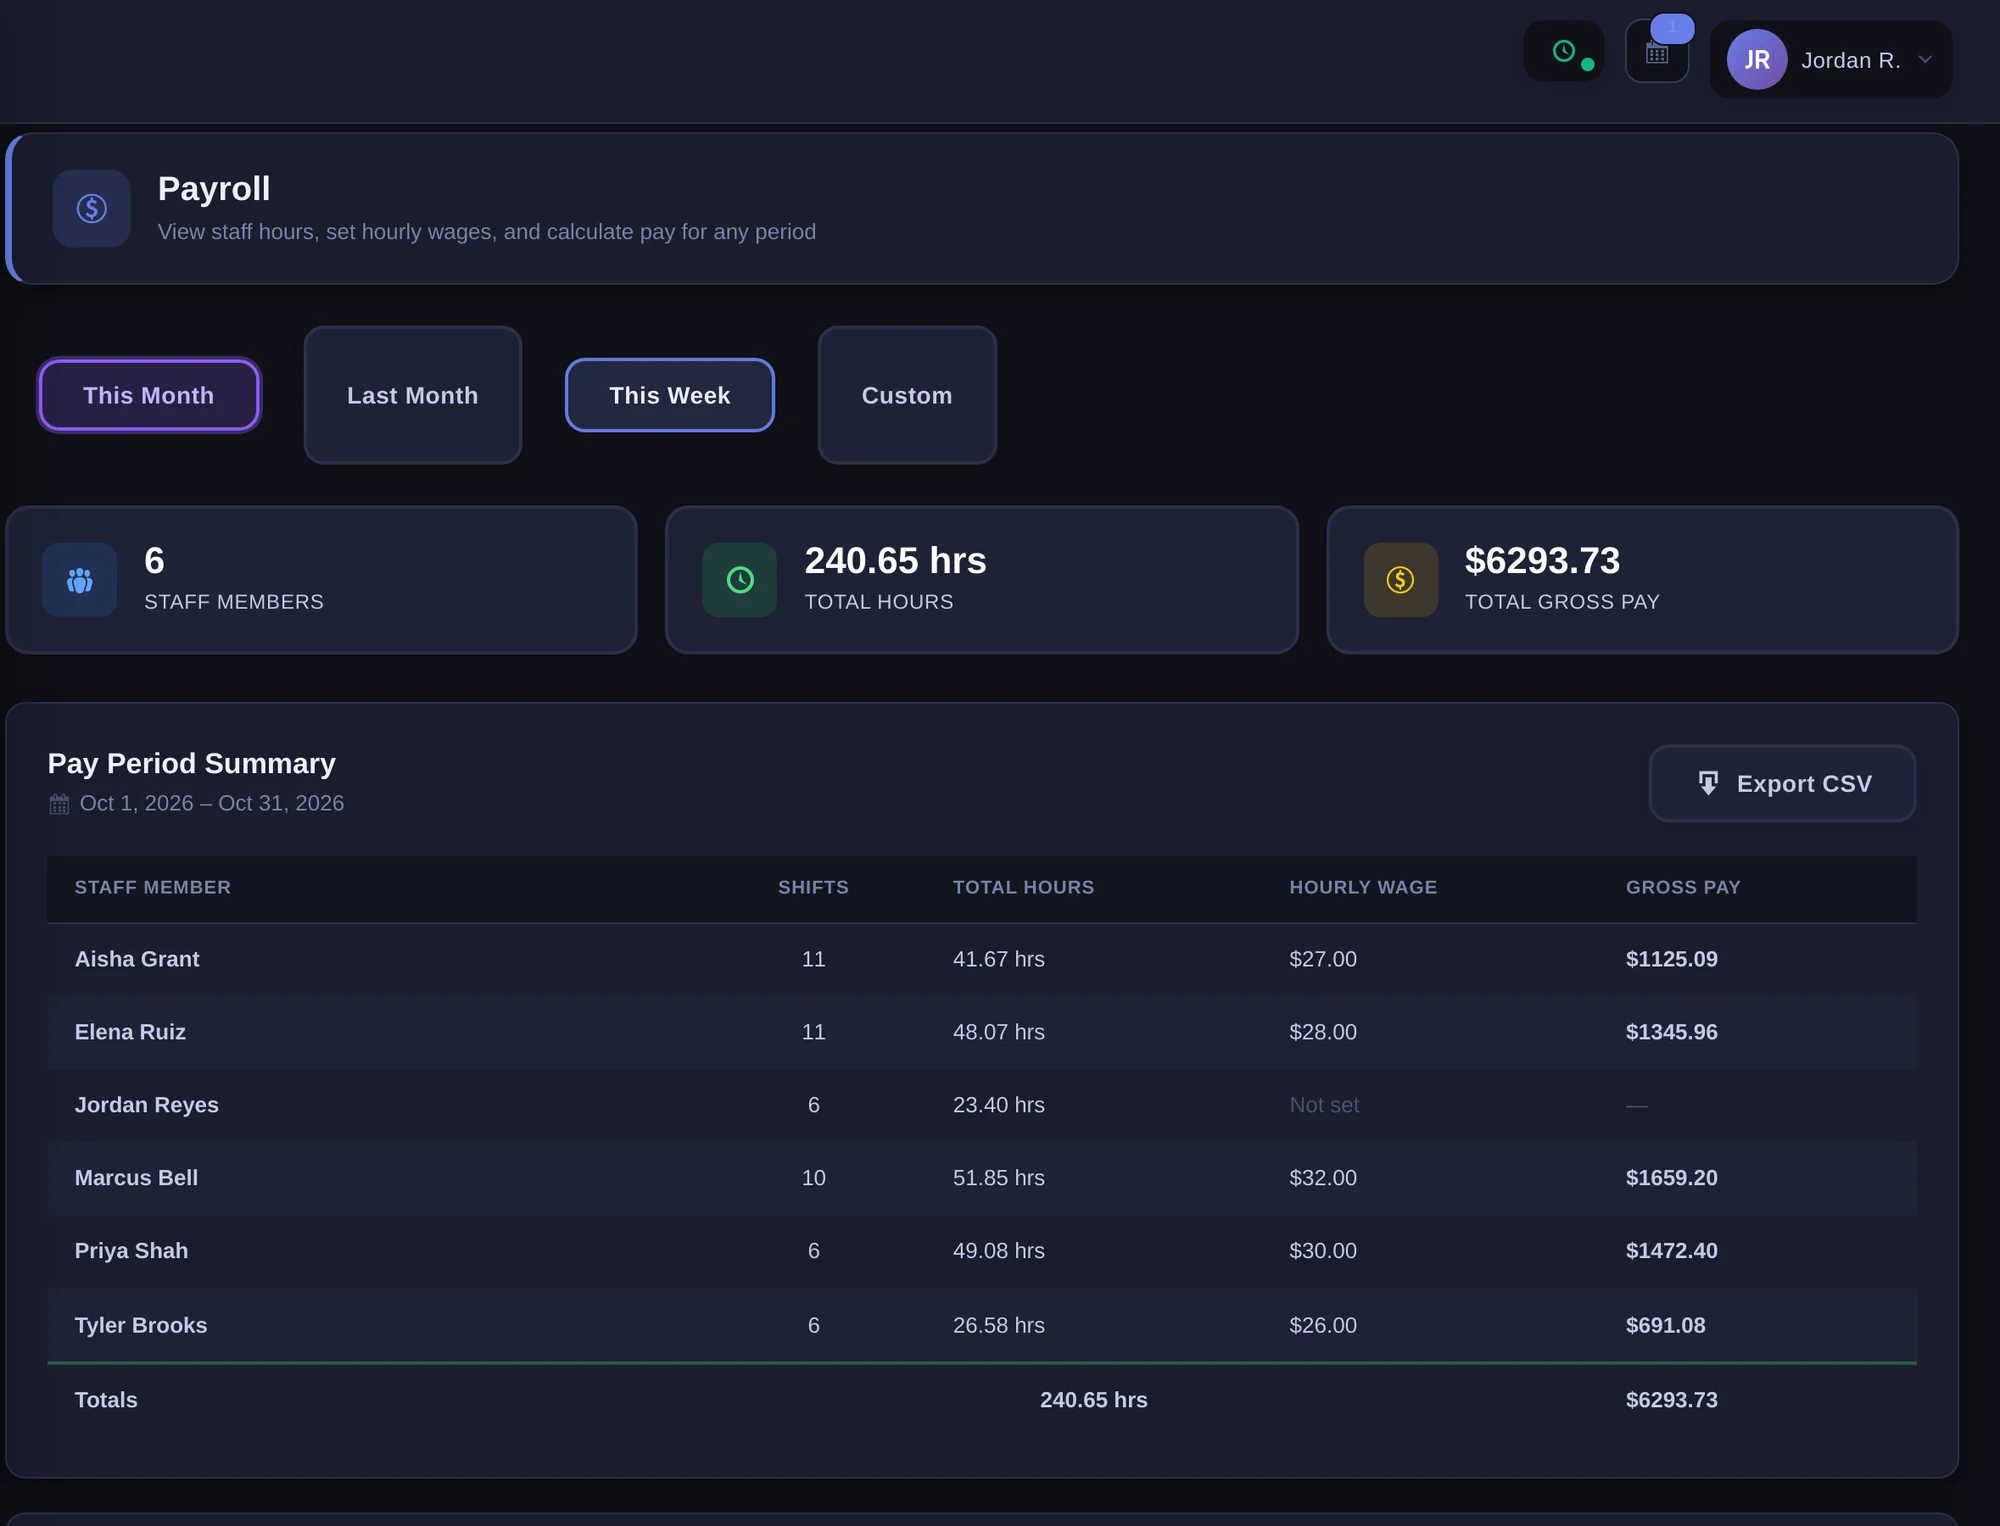Click the Jordan R. username label
2000x1526 pixels.
click(x=1851, y=60)
